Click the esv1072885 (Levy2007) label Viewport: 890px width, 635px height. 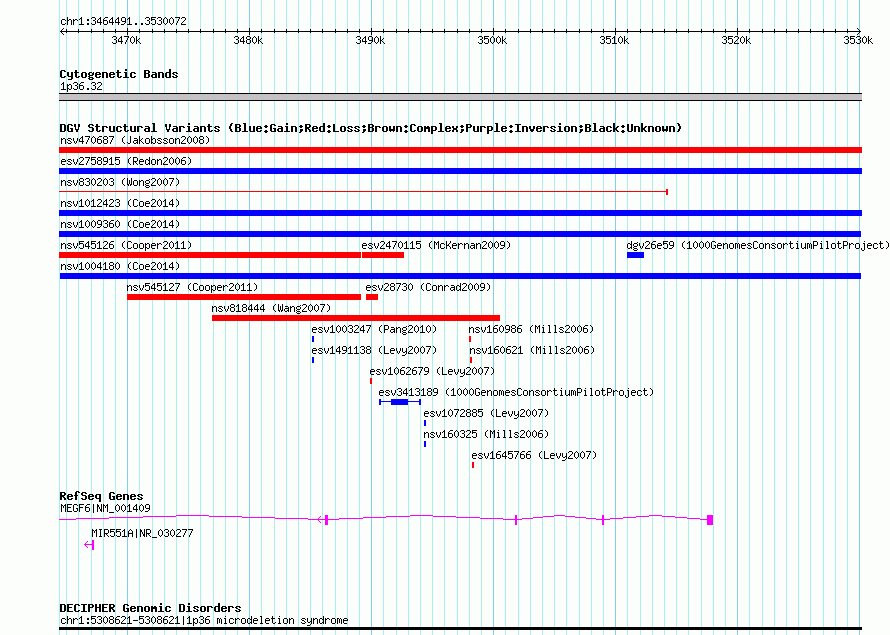click(x=486, y=413)
